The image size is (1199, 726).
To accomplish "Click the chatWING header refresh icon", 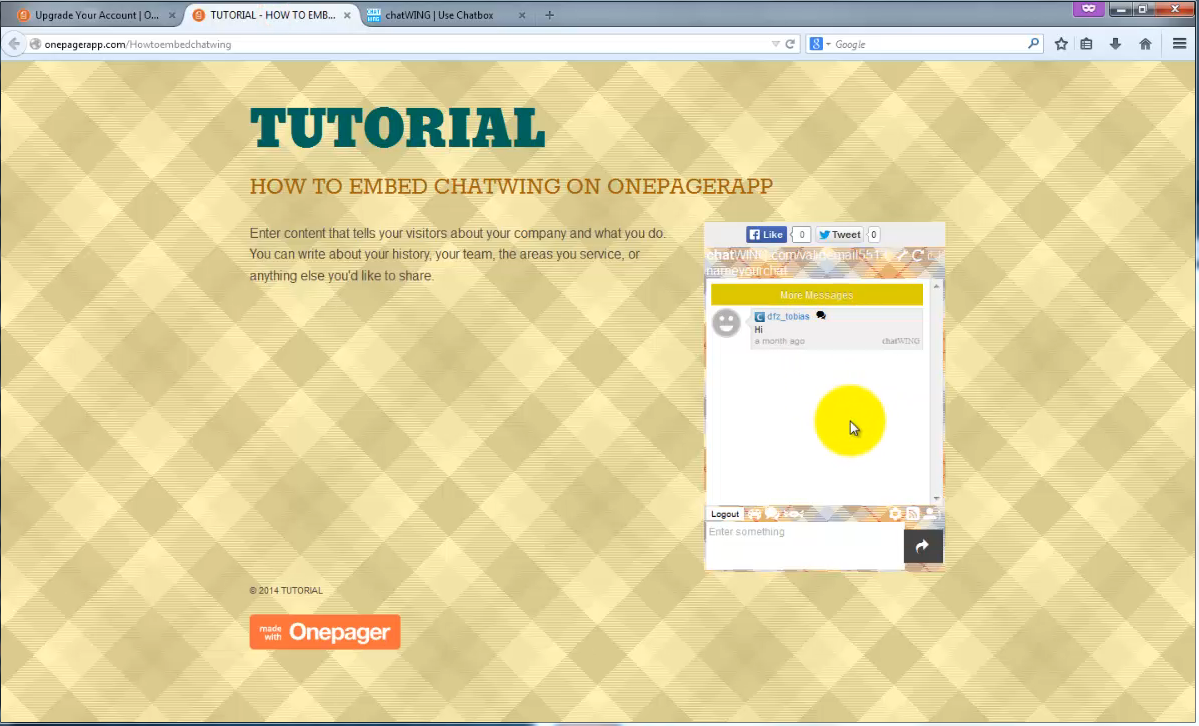I will tap(918, 256).
